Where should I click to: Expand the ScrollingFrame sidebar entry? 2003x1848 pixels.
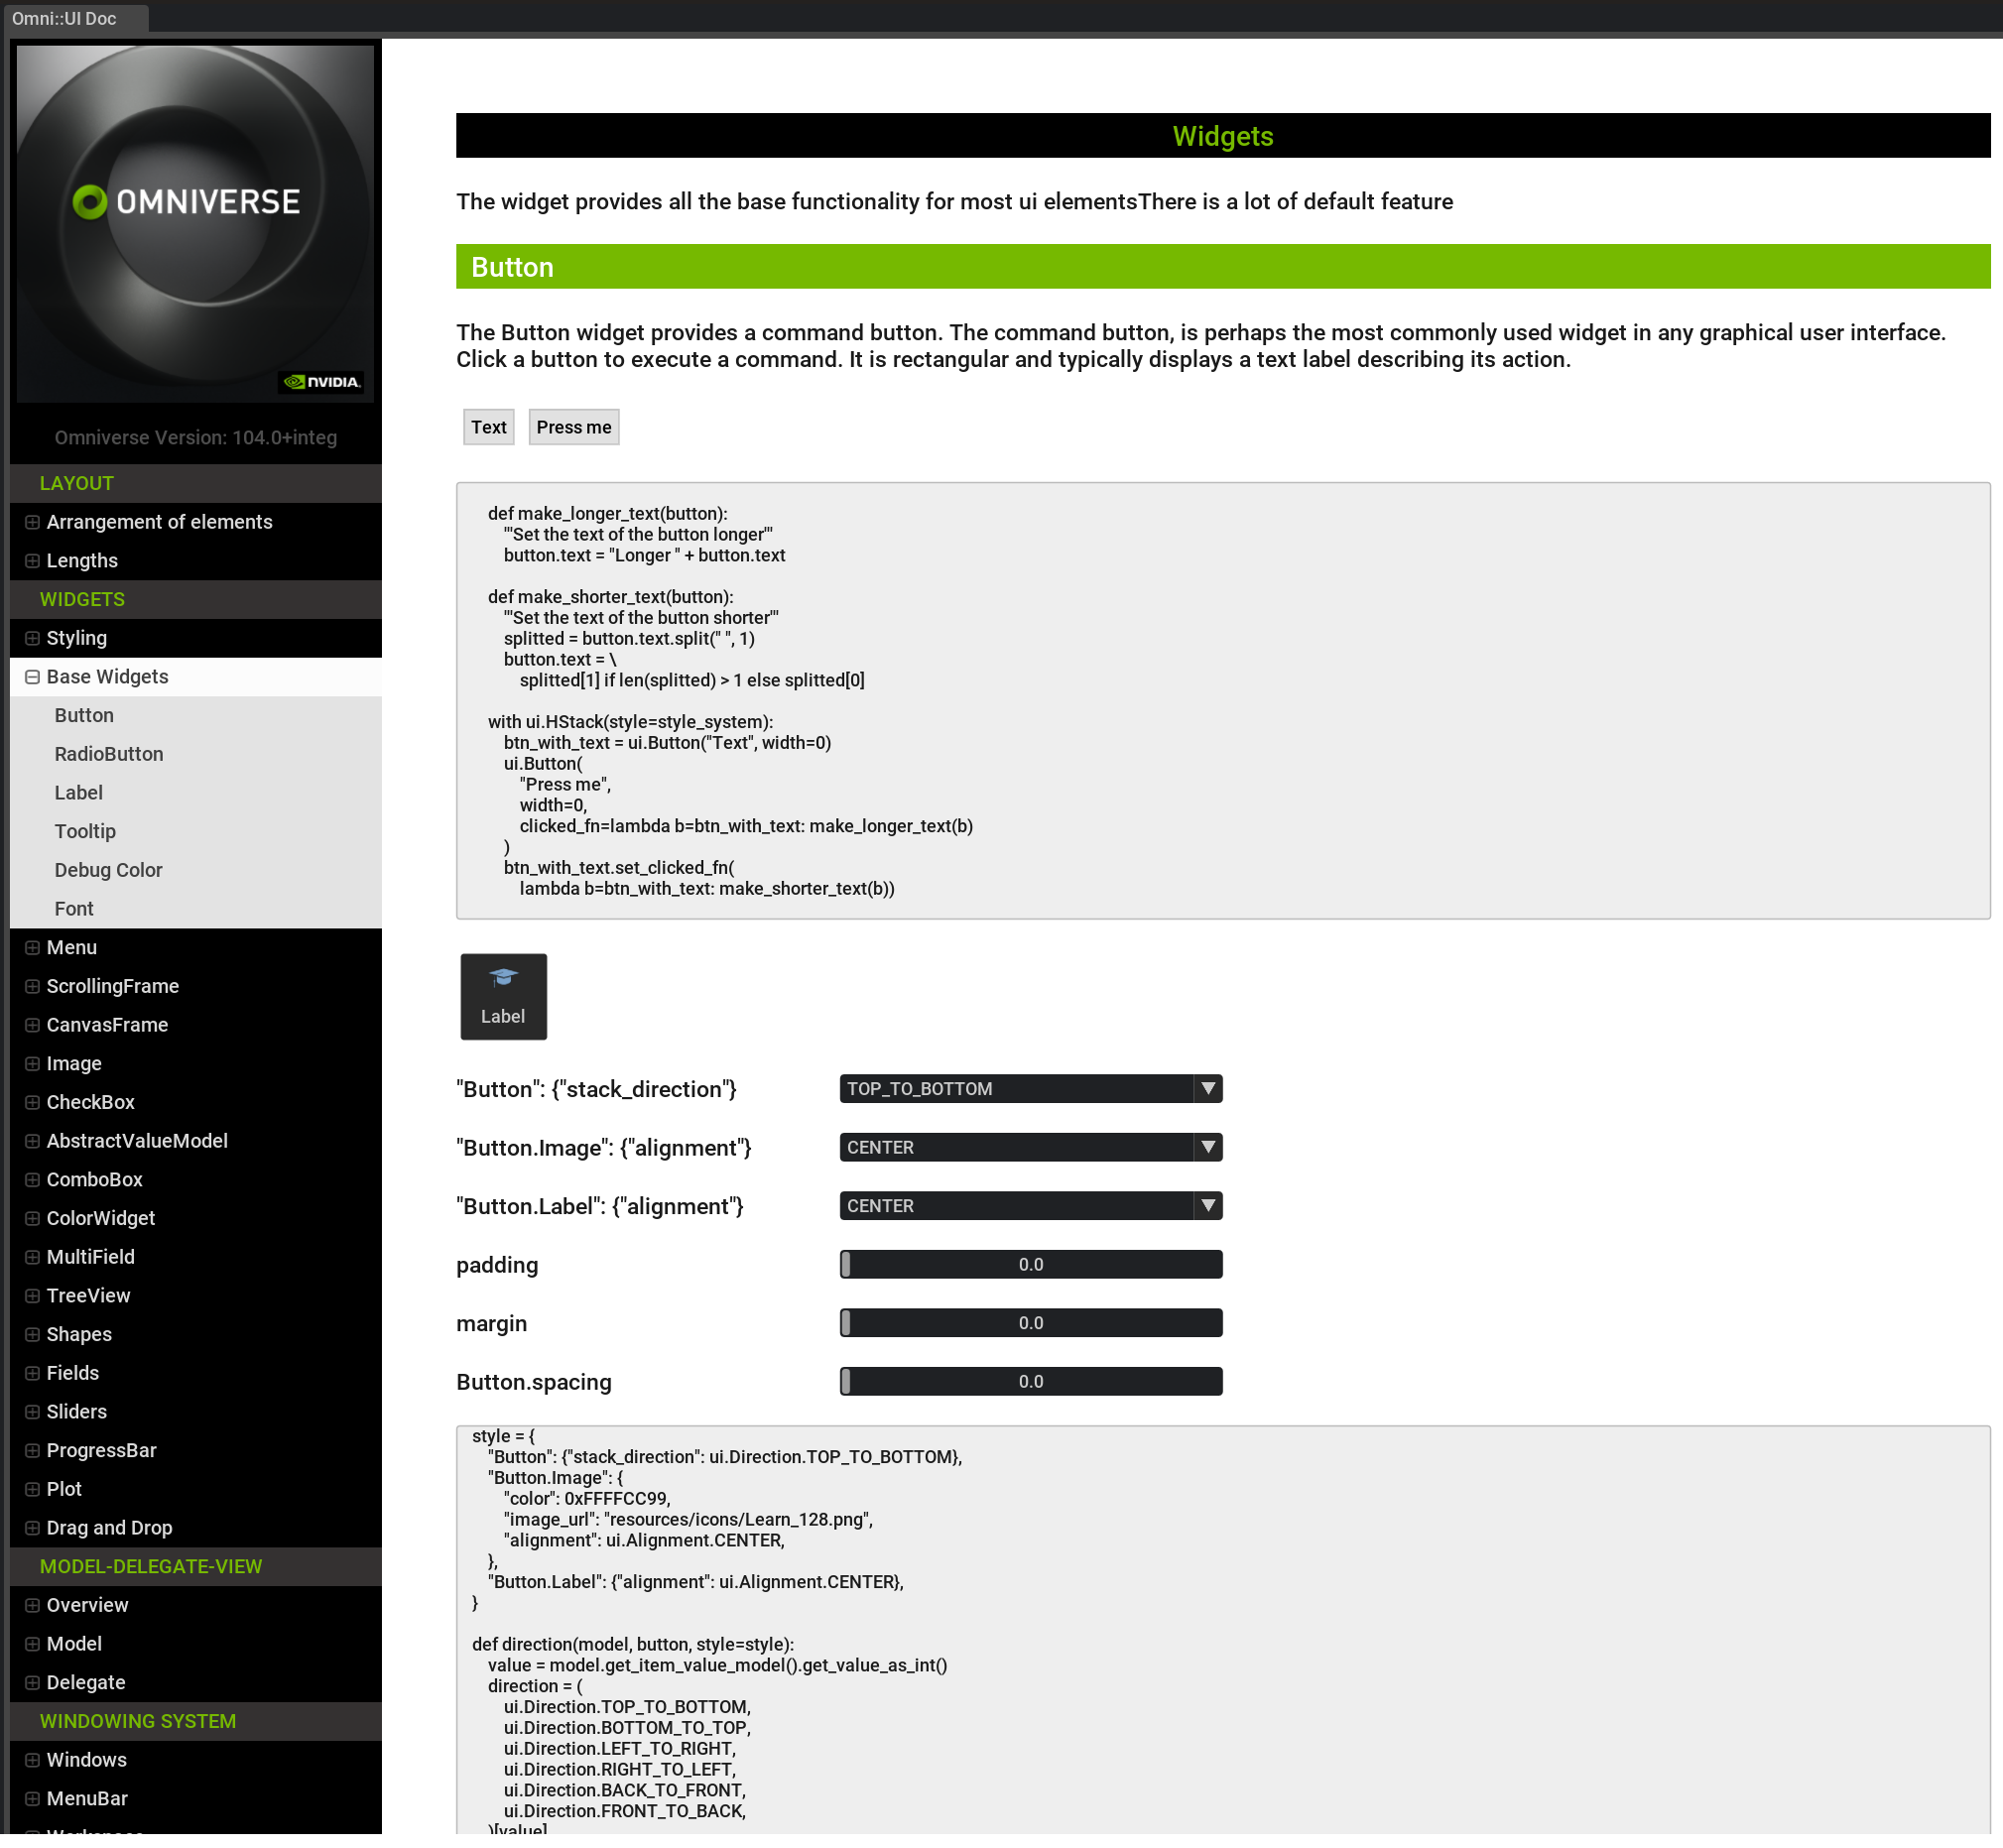pyautogui.click(x=31, y=985)
